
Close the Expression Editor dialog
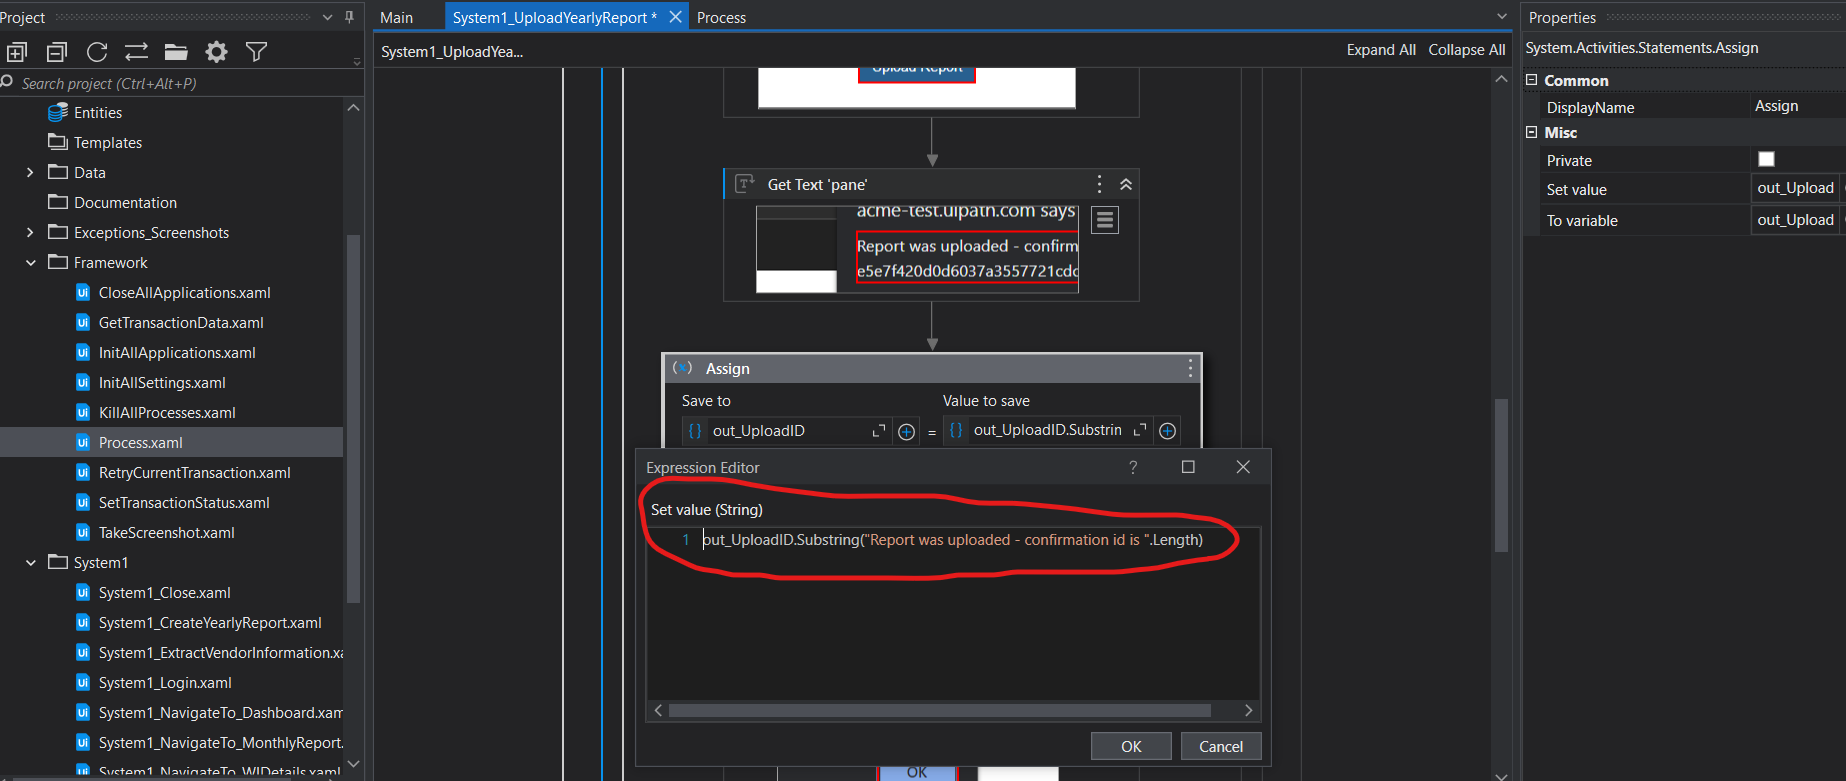click(x=1243, y=467)
